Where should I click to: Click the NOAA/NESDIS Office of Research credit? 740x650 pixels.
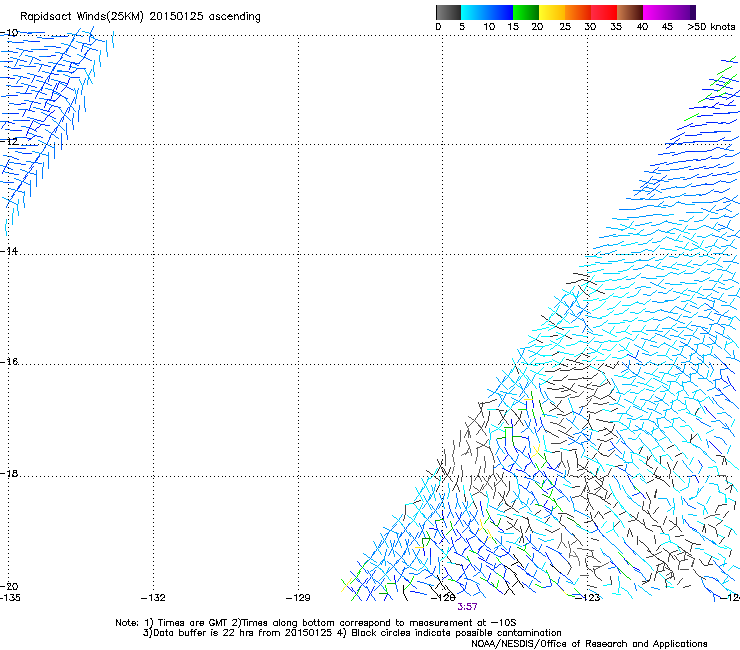[589, 644]
